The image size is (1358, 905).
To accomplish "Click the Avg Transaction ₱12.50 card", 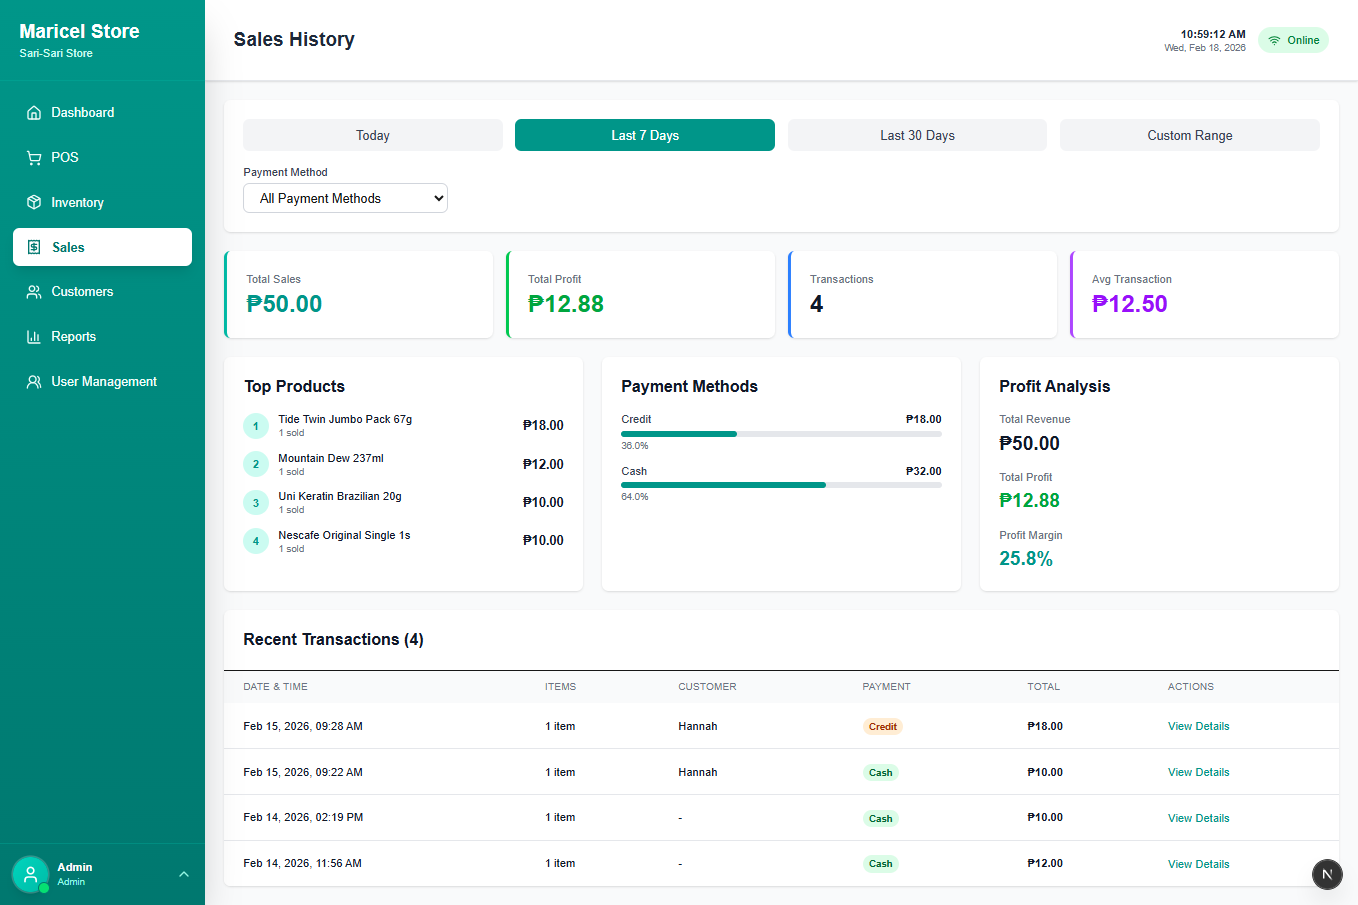I will click(x=1205, y=295).
